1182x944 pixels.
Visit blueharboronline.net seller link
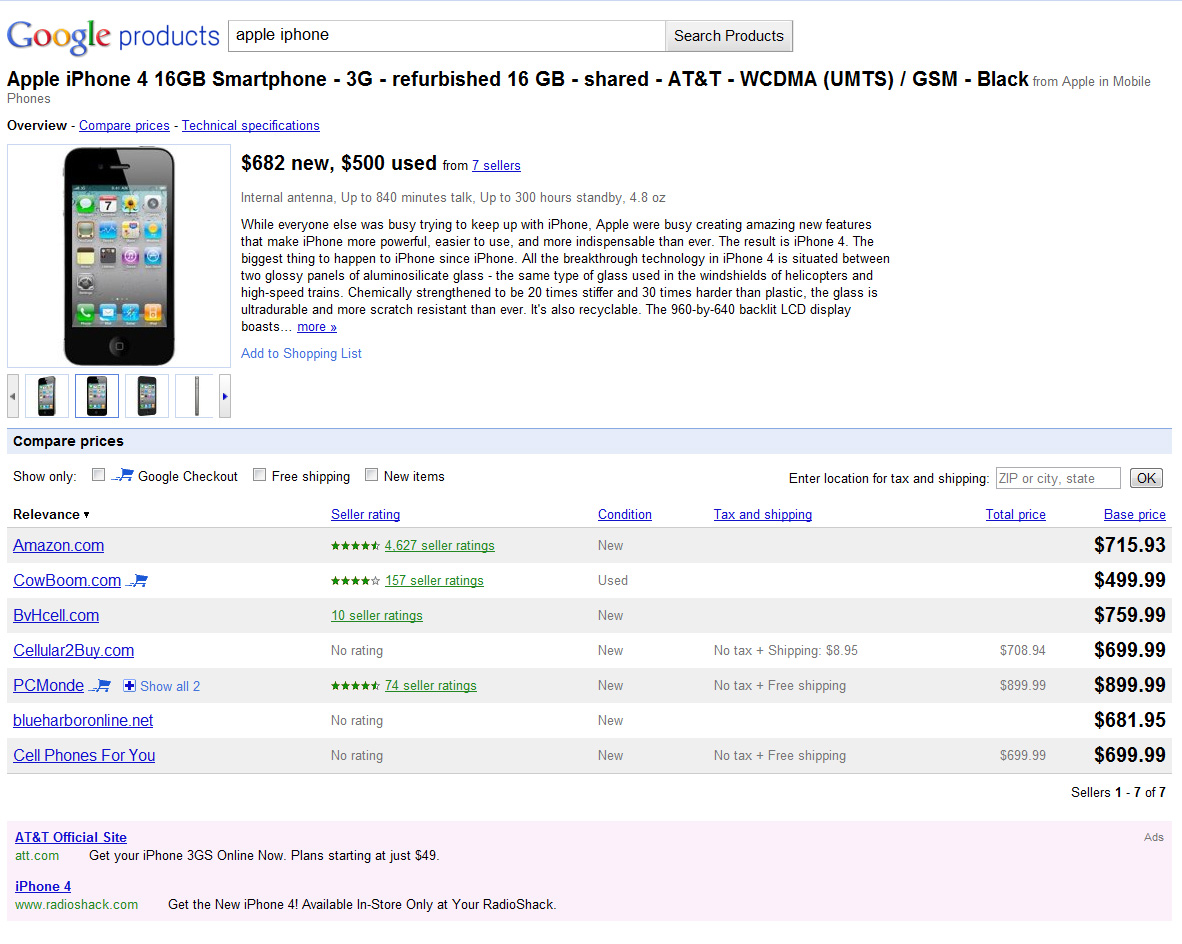[83, 721]
